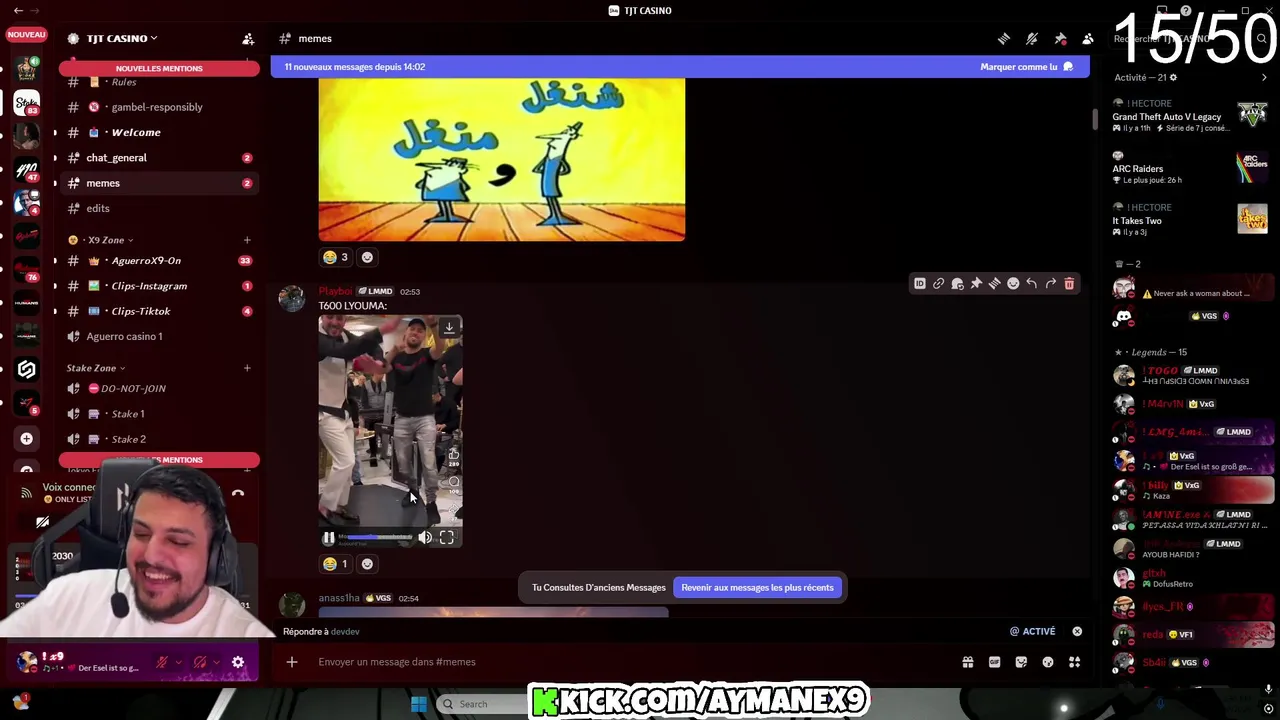This screenshot has height=720, width=1280.
Task: Cancel the reply close button
Action: coord(1077,631)
